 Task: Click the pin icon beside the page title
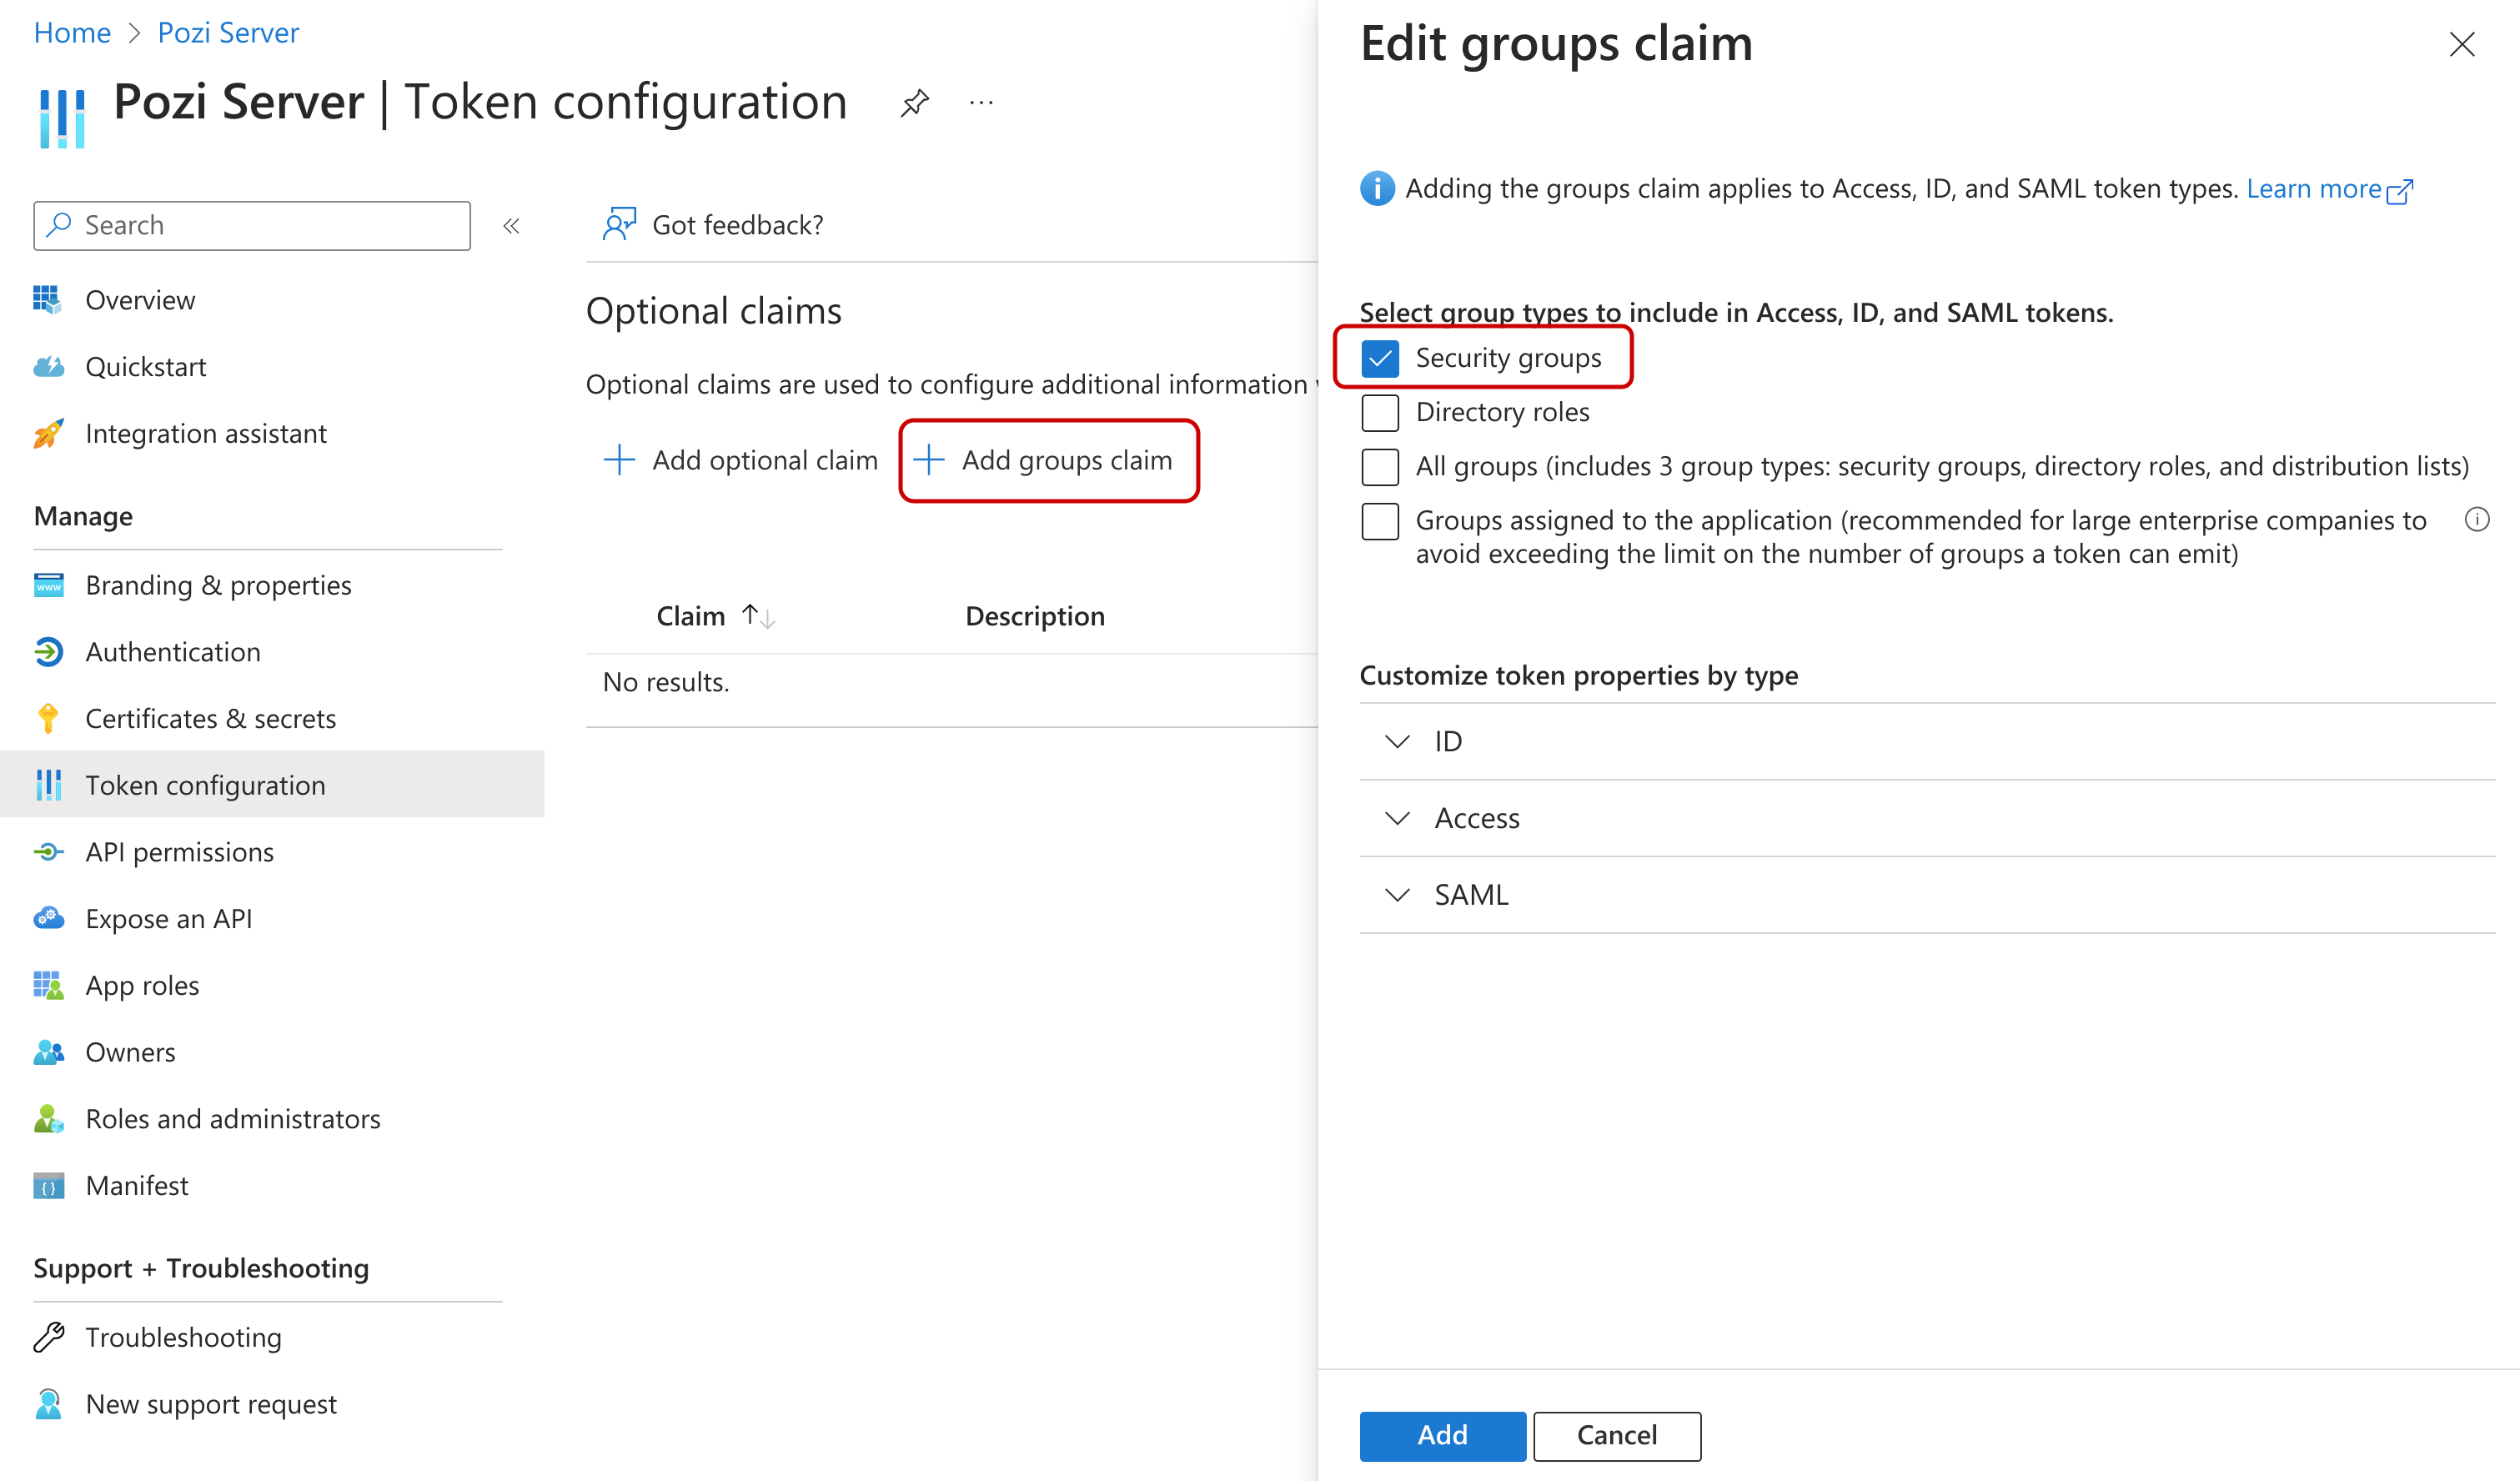[914, 103]
